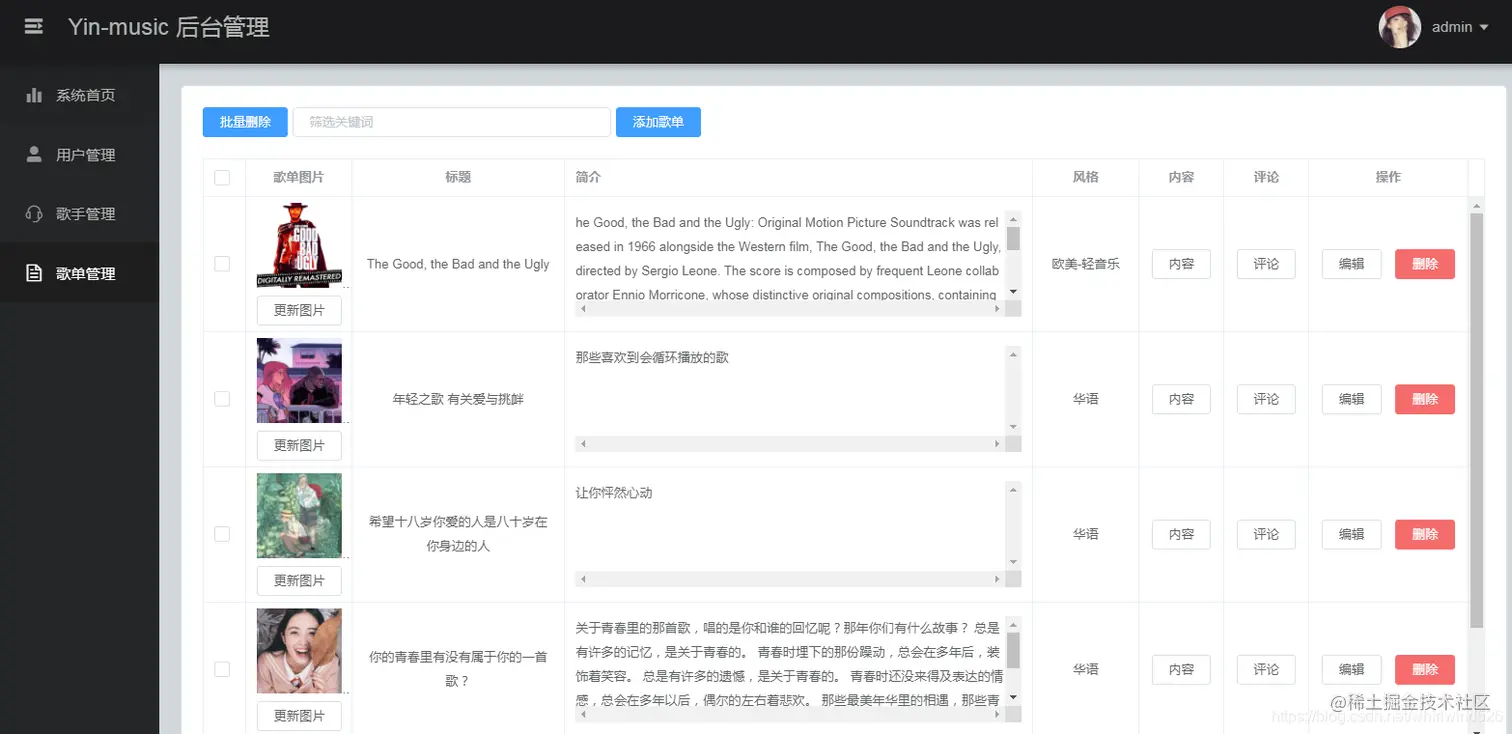Click down arrow in Good Bad Ugly description scrollbar
The height and width of the screenshot is (734, 1512).
[1013, 291]
